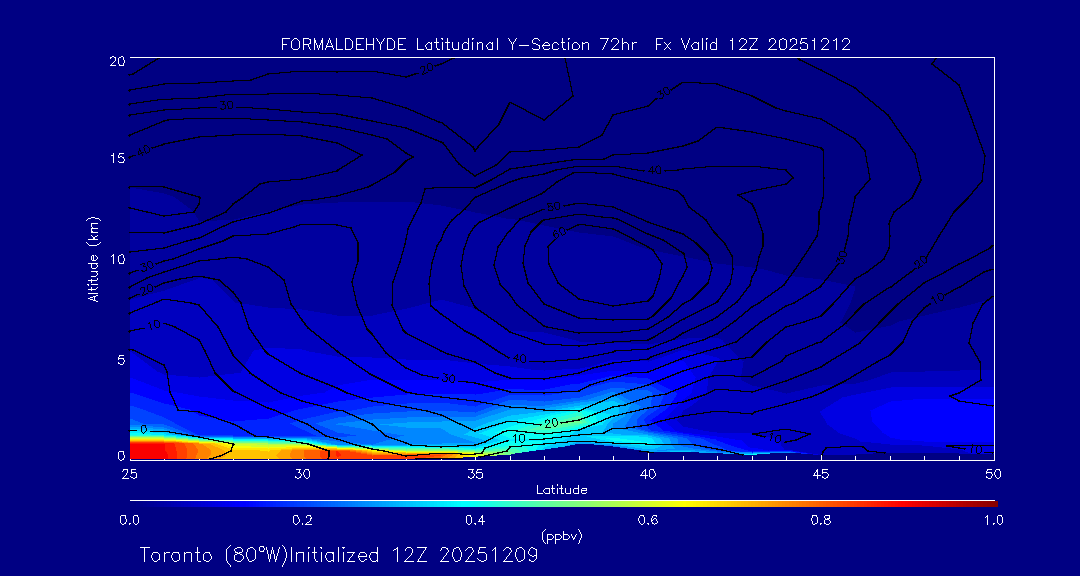The height and width of the screenshot is (576, 1080).
Task: Select the 40 tick on the latitude axis
Action: coord(648,472)
